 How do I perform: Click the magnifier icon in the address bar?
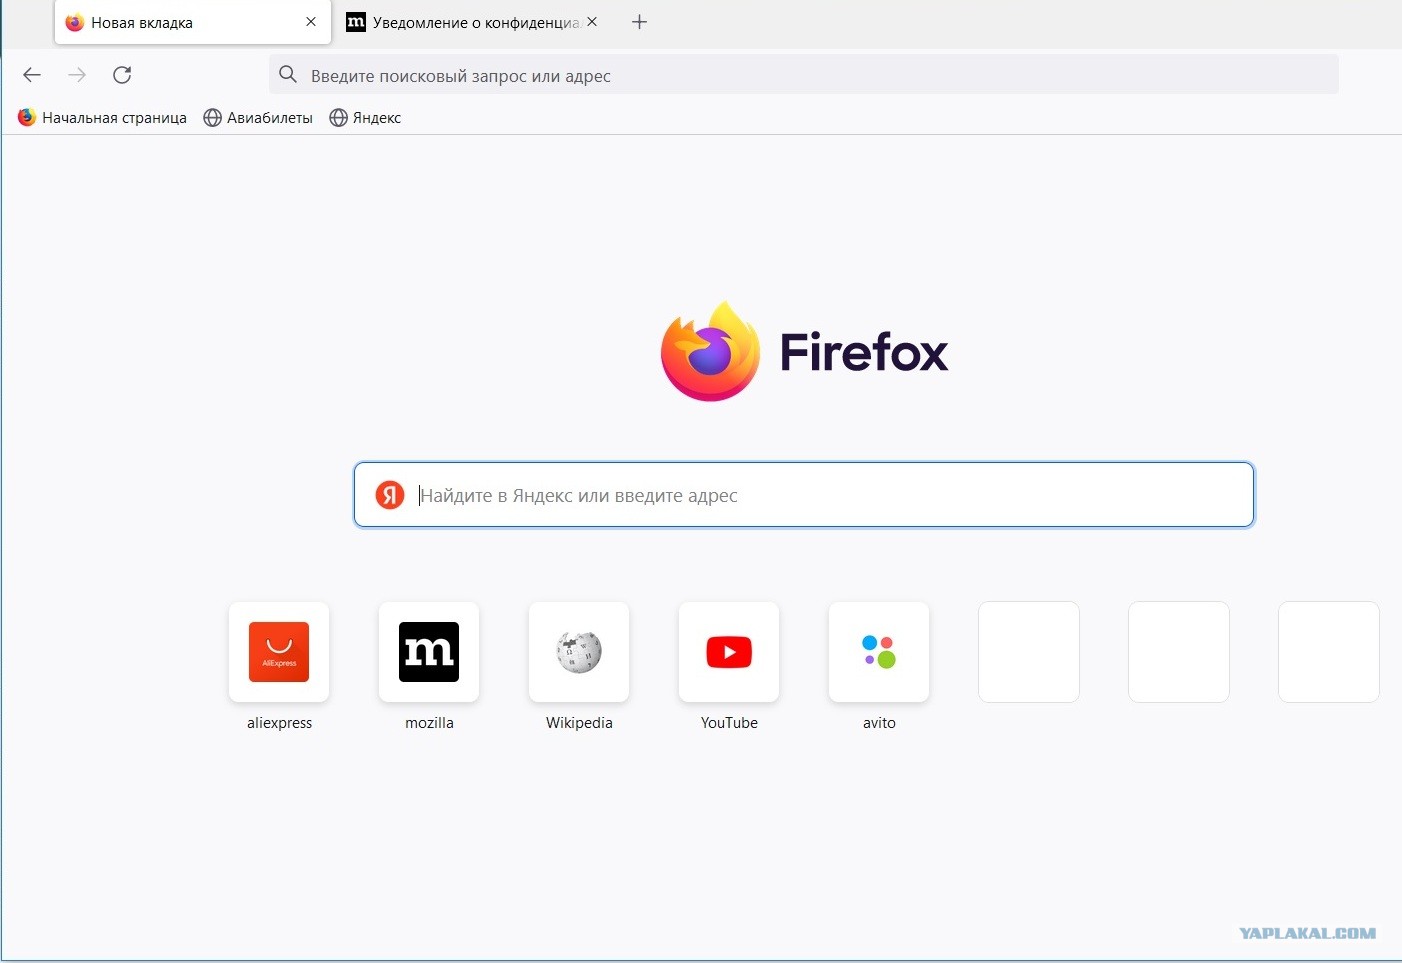[x=288, y=75]
